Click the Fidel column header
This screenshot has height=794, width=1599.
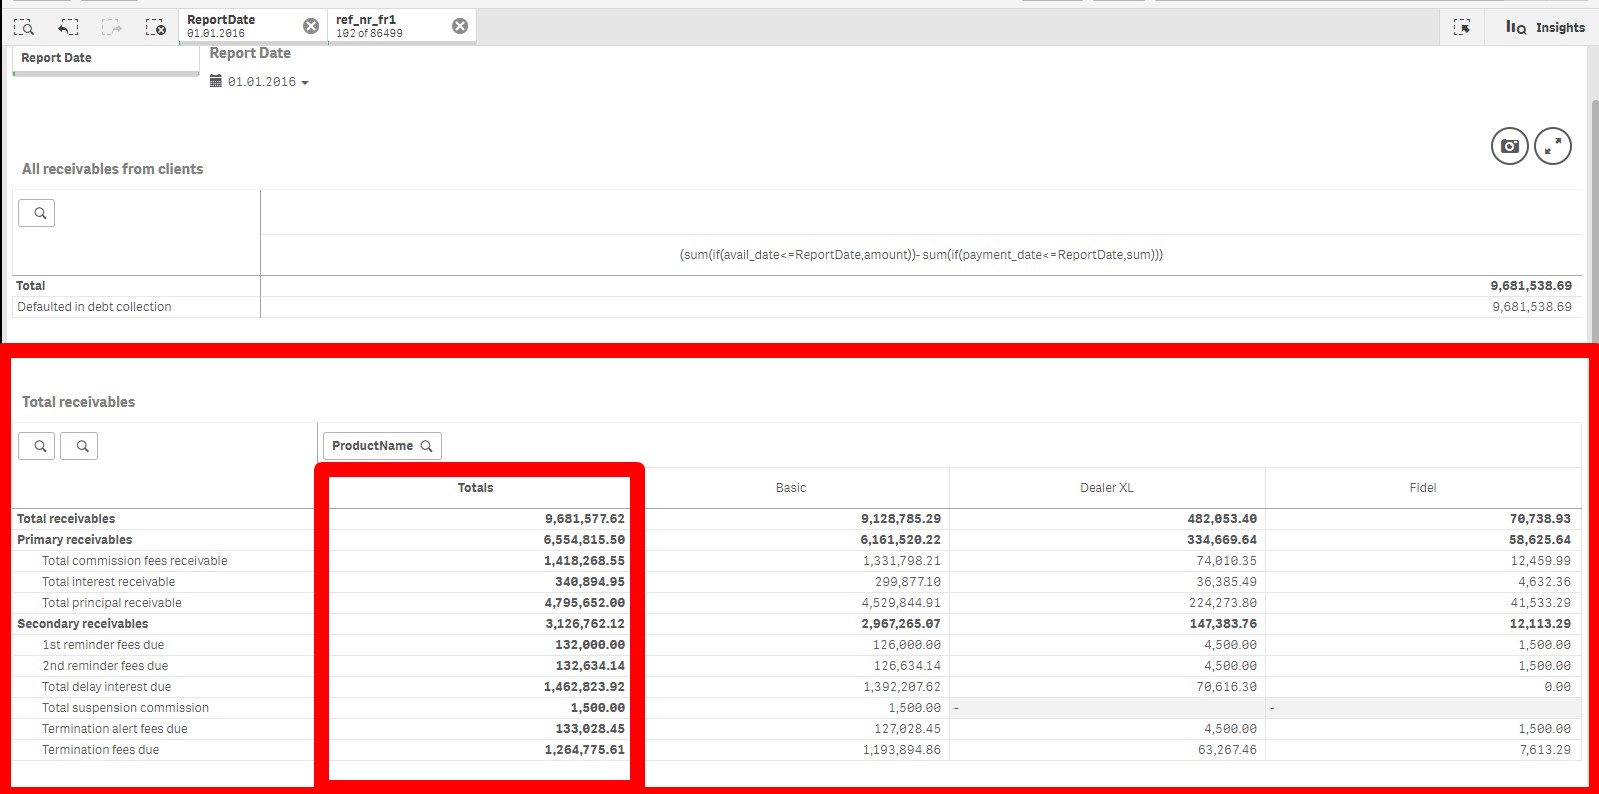[x=1423, y=488]
